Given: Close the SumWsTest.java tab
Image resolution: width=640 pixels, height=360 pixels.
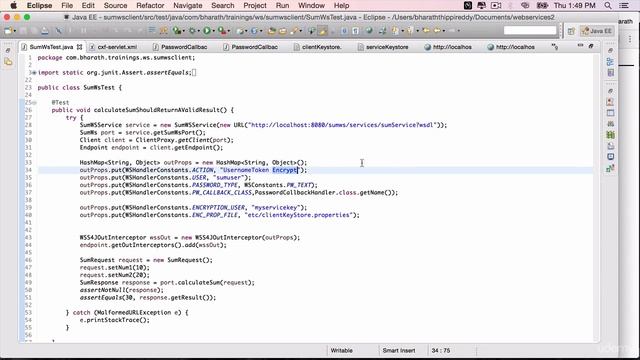Looking at the screenshot, I should point(79,47).
